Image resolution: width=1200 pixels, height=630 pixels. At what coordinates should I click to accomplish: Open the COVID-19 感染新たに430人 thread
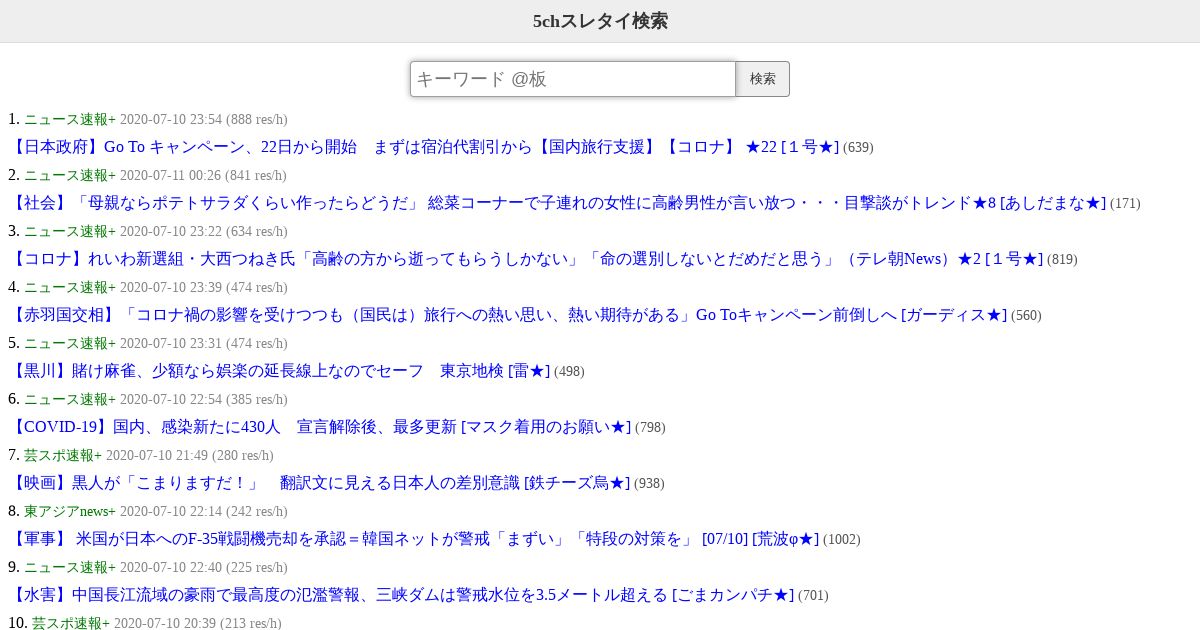tap(320, 427)
